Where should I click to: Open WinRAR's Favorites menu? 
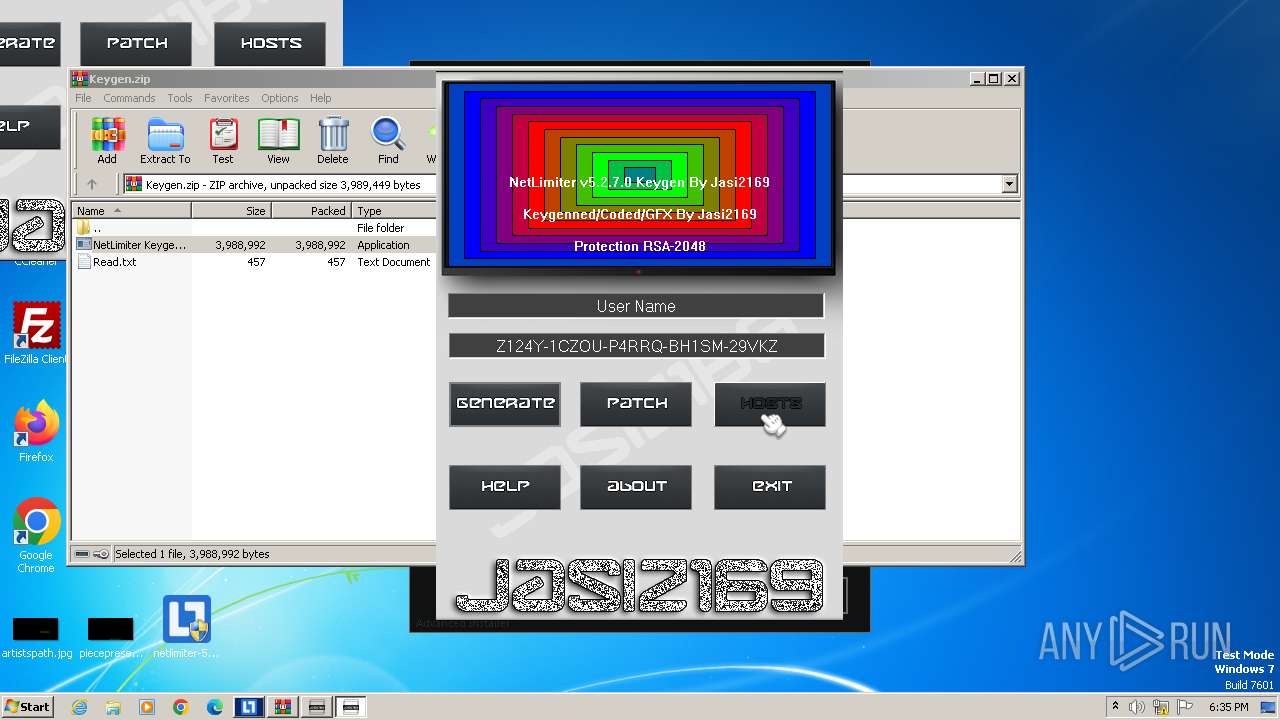point(227,98)
